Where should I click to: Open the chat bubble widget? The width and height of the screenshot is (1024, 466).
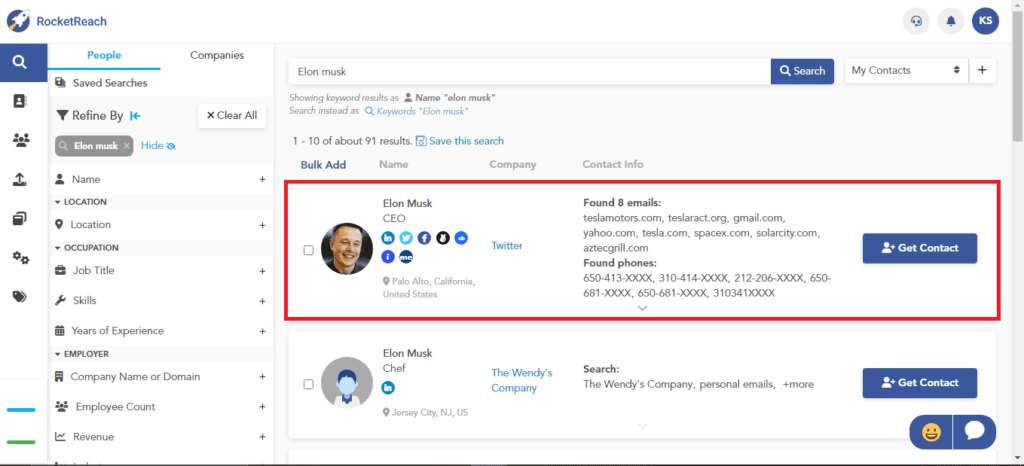point(974,432)
